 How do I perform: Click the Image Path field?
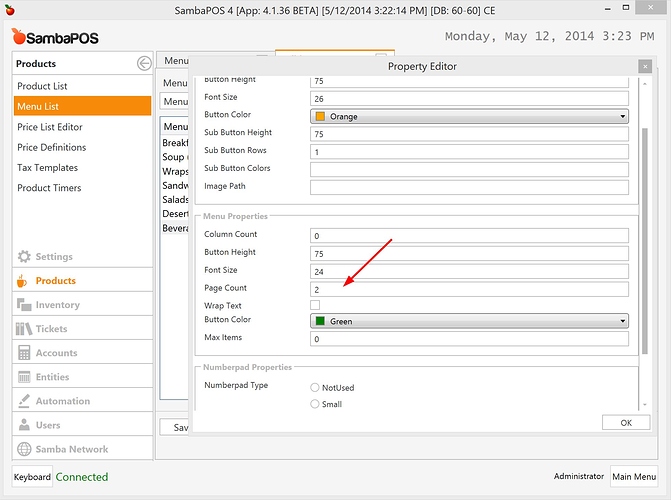pyautogui.click(x=469, y=188)
